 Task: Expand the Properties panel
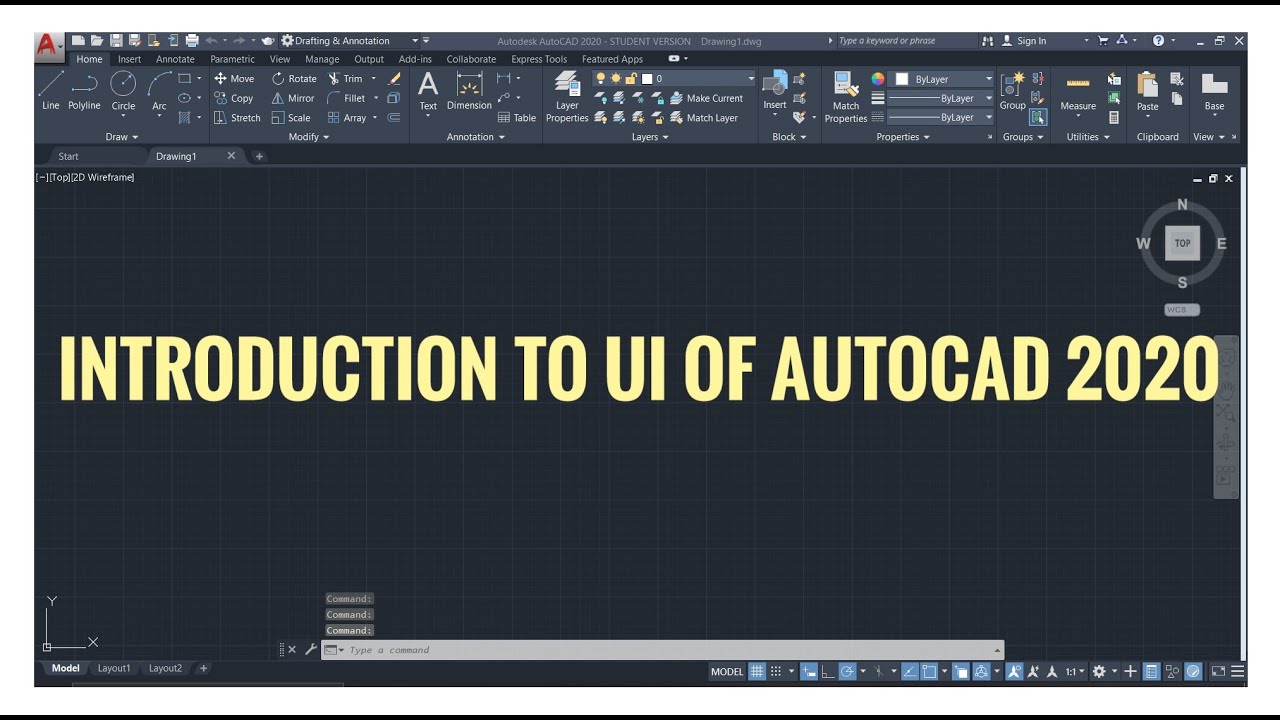(903, 137)
